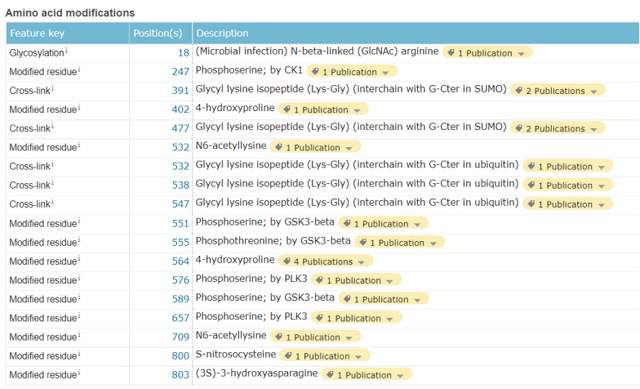This screenshot has height=389, width=640.
Task: Open position link 18
Action: click(184, 53)
